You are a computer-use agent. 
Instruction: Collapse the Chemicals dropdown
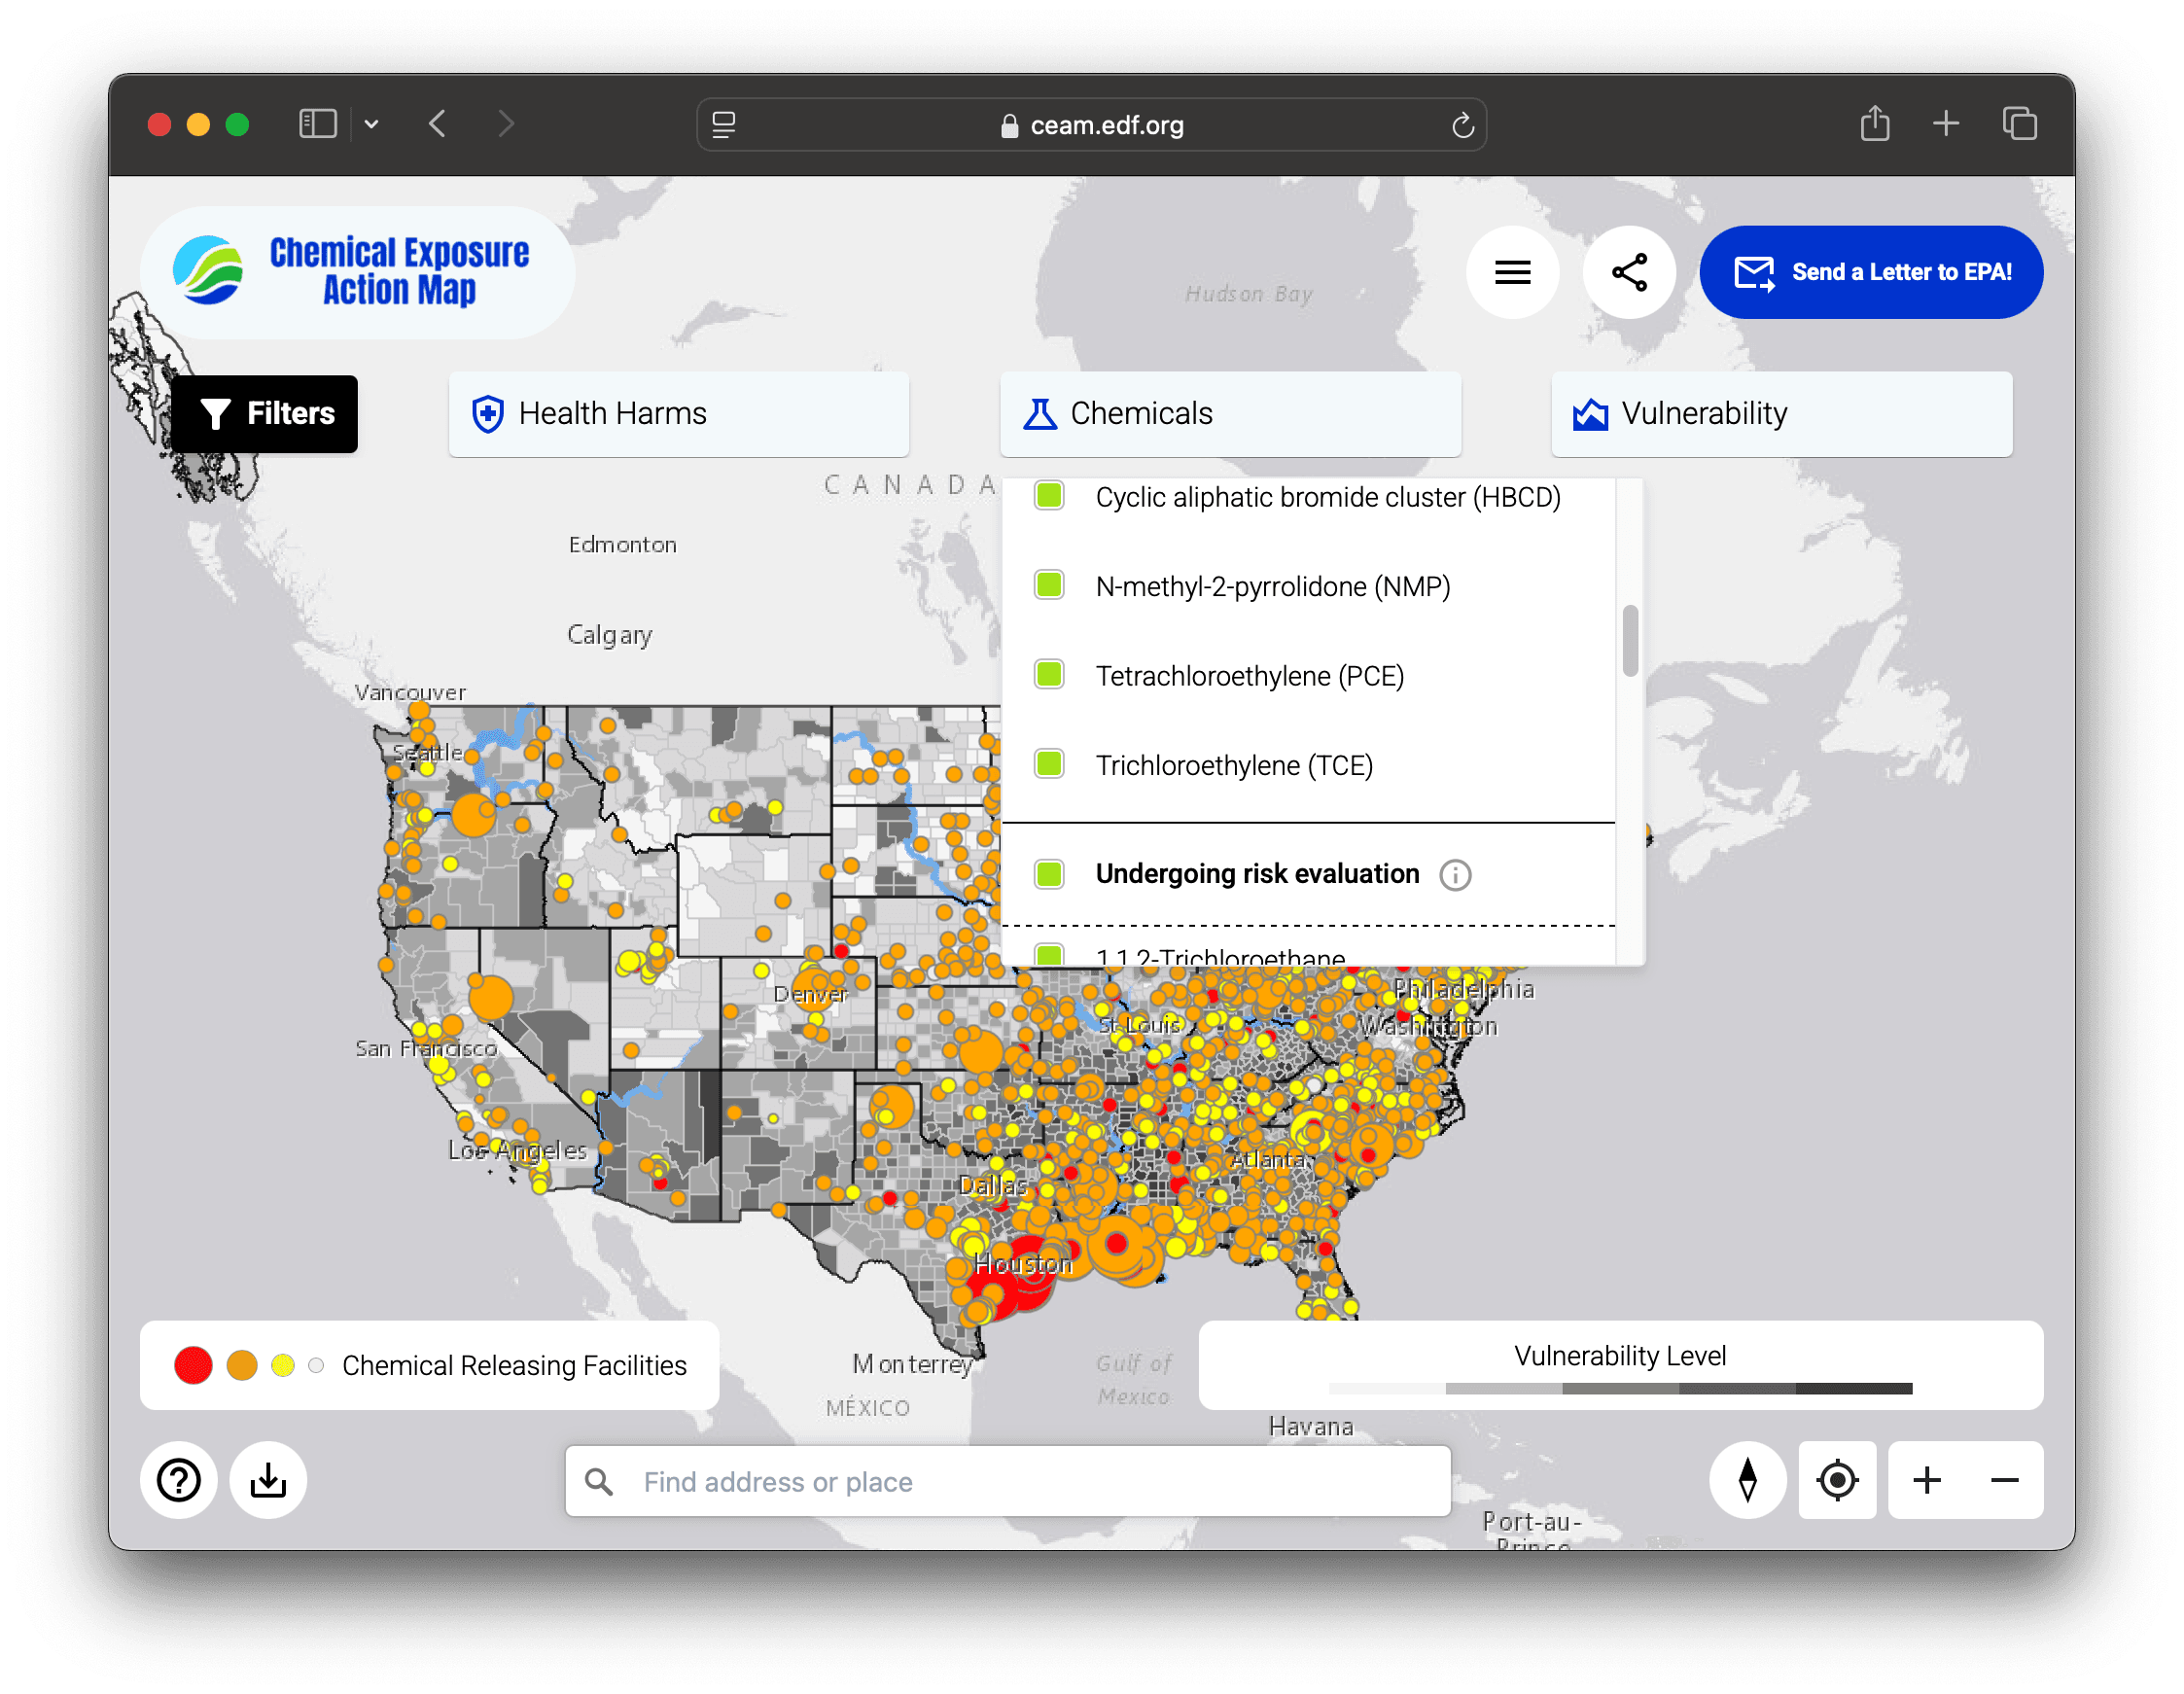(x=1230, y=414)
